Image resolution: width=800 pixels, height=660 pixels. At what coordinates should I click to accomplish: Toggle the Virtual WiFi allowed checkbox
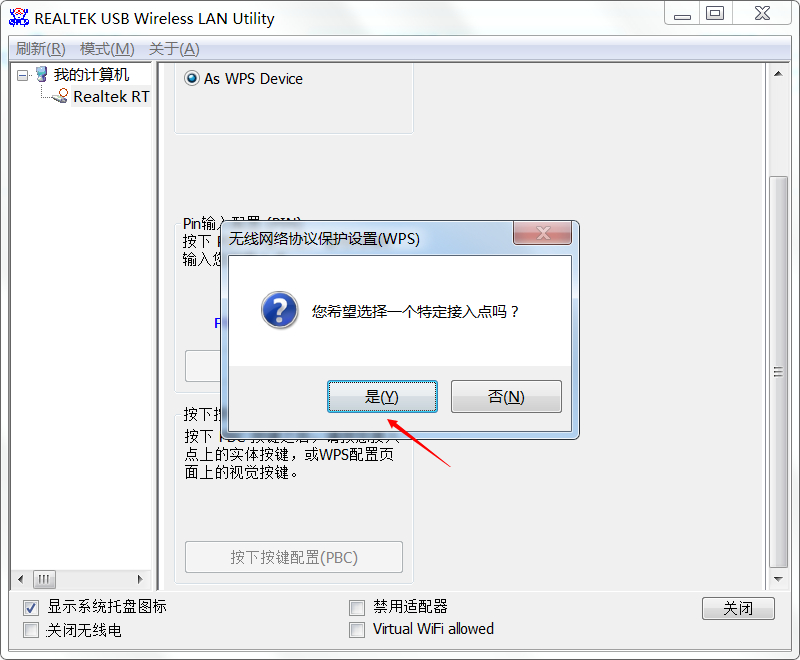pyautogui.click(x=357, y=630)
